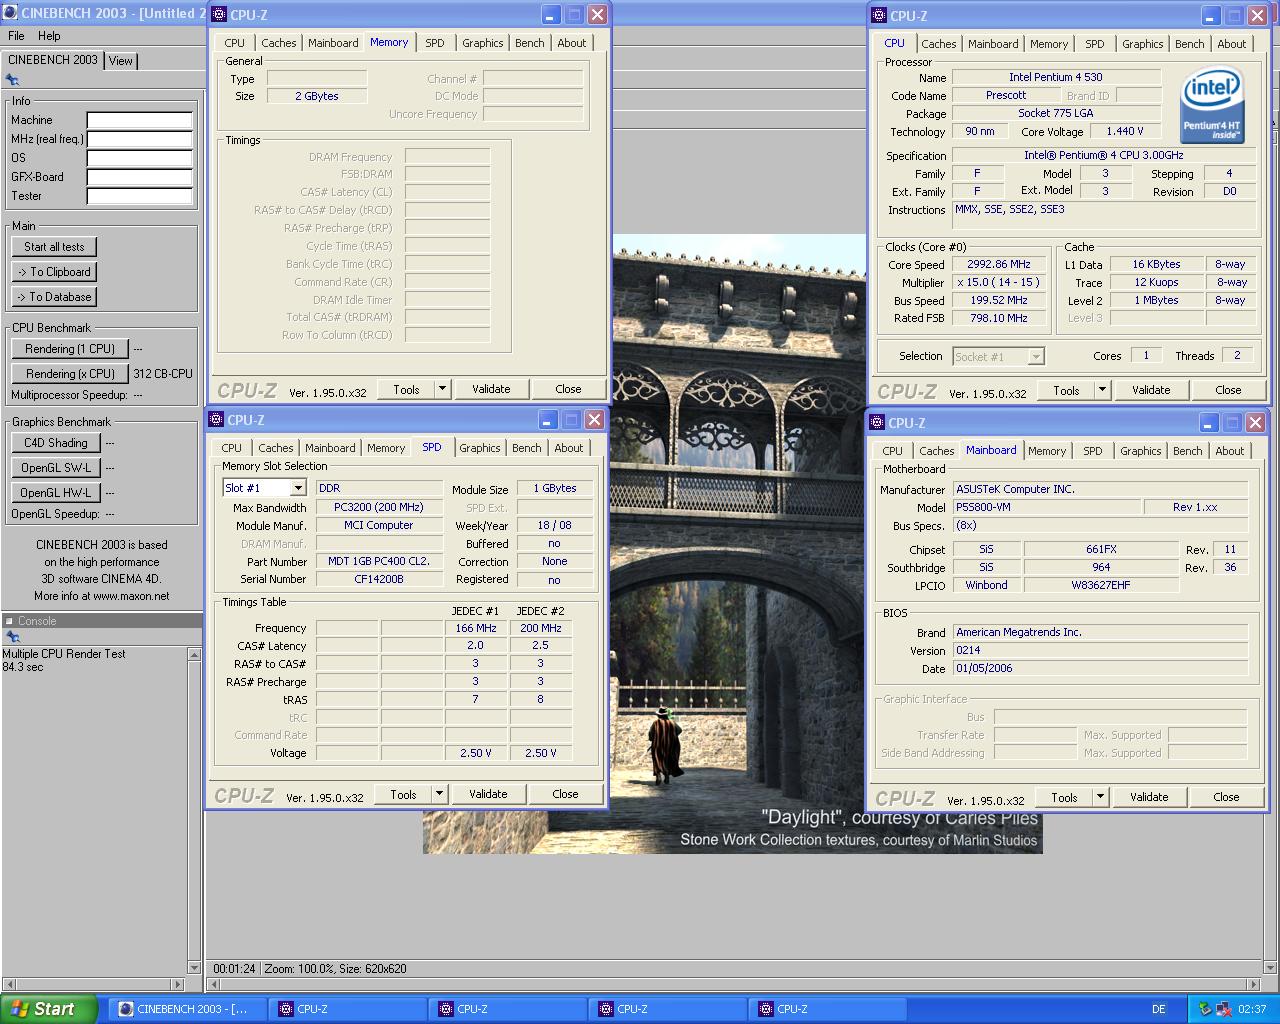The height and width of the screenshot is (1024, 1280).
Task: Switch to the View tab in CINEBENCH
Action: [121, 61]
